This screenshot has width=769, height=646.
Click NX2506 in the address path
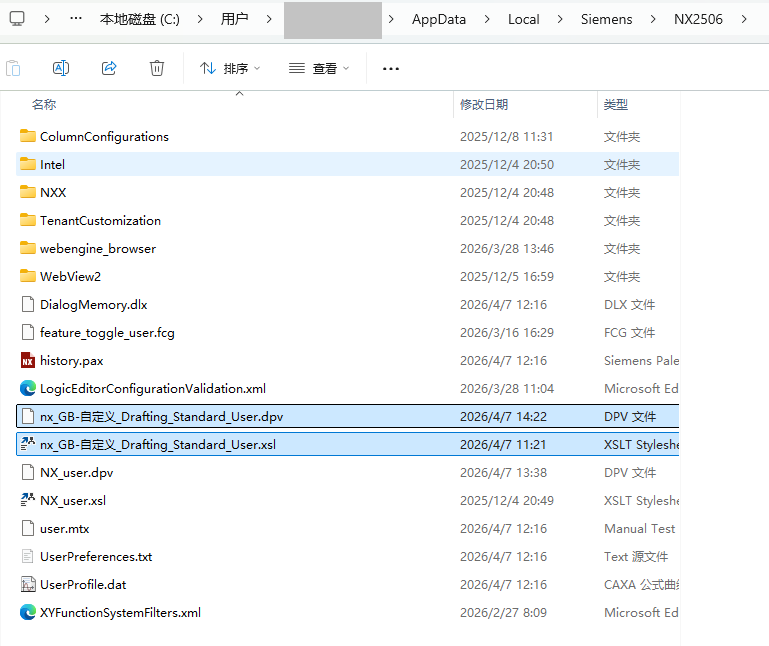pyautogui.click(x=698, y=19)
